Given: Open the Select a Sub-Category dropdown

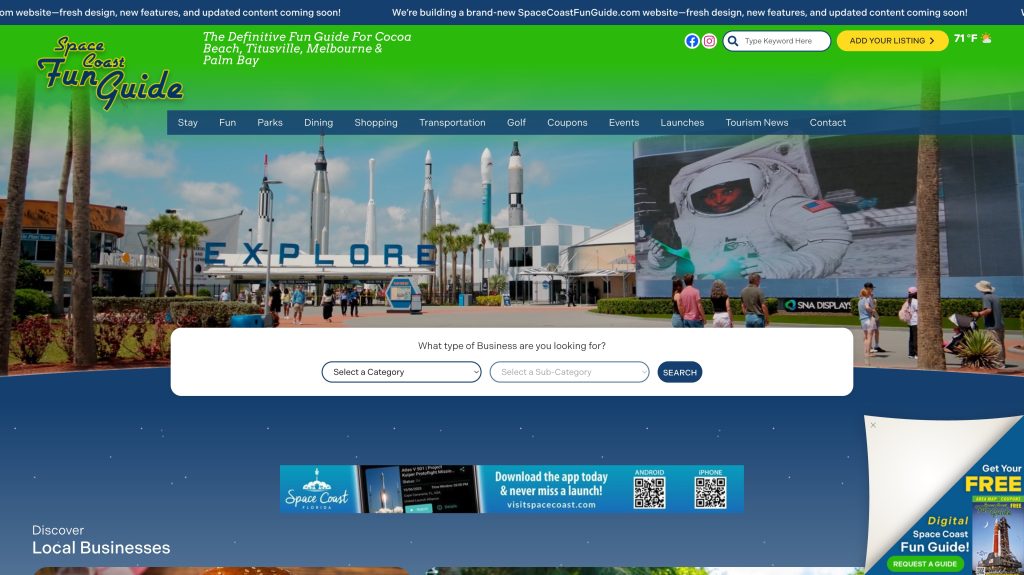Looking at the screenshot, I should [569, 372].
